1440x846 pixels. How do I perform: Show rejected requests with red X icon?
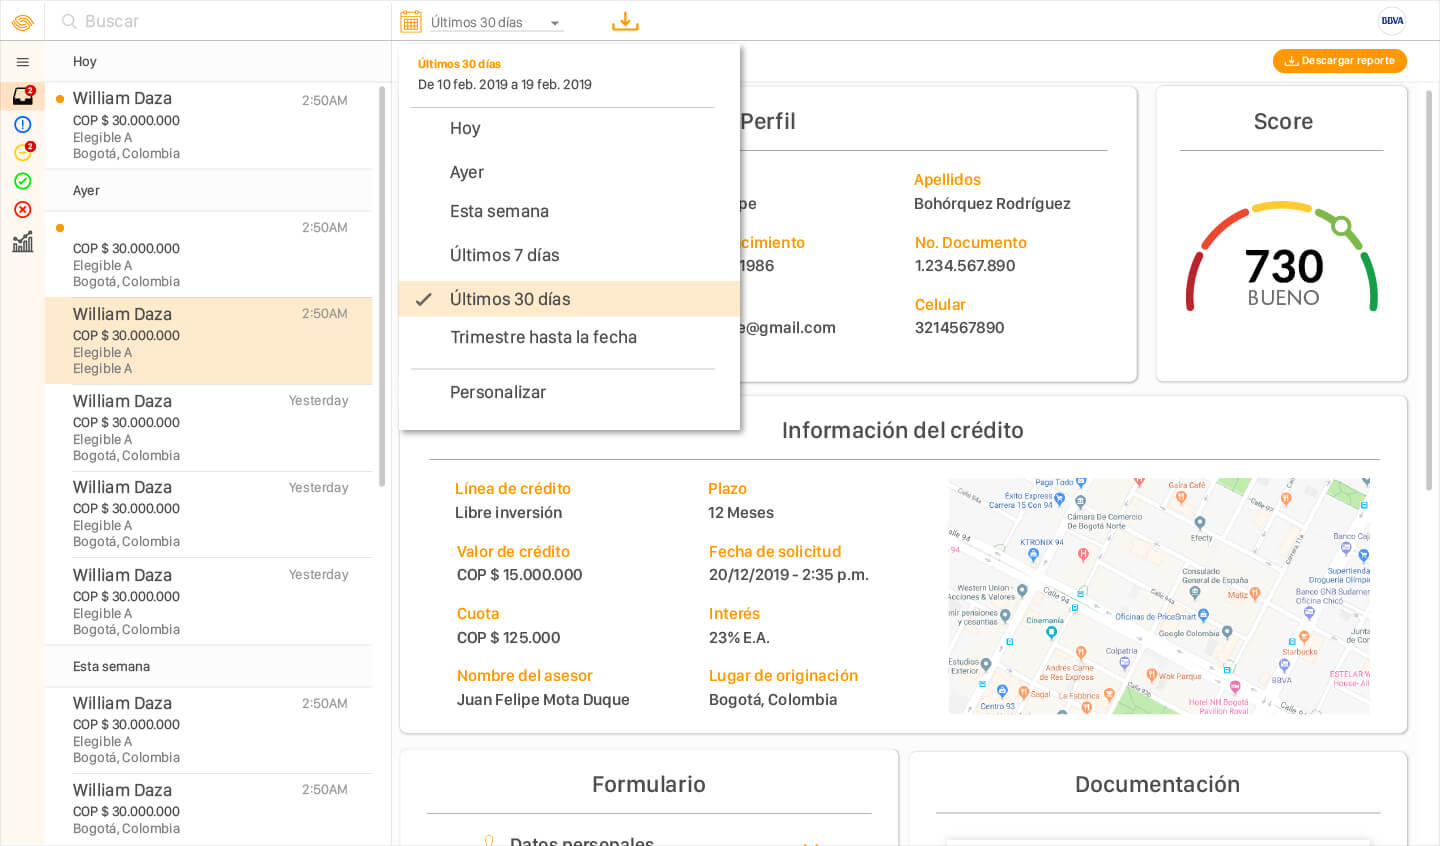[x=22, y=210]
